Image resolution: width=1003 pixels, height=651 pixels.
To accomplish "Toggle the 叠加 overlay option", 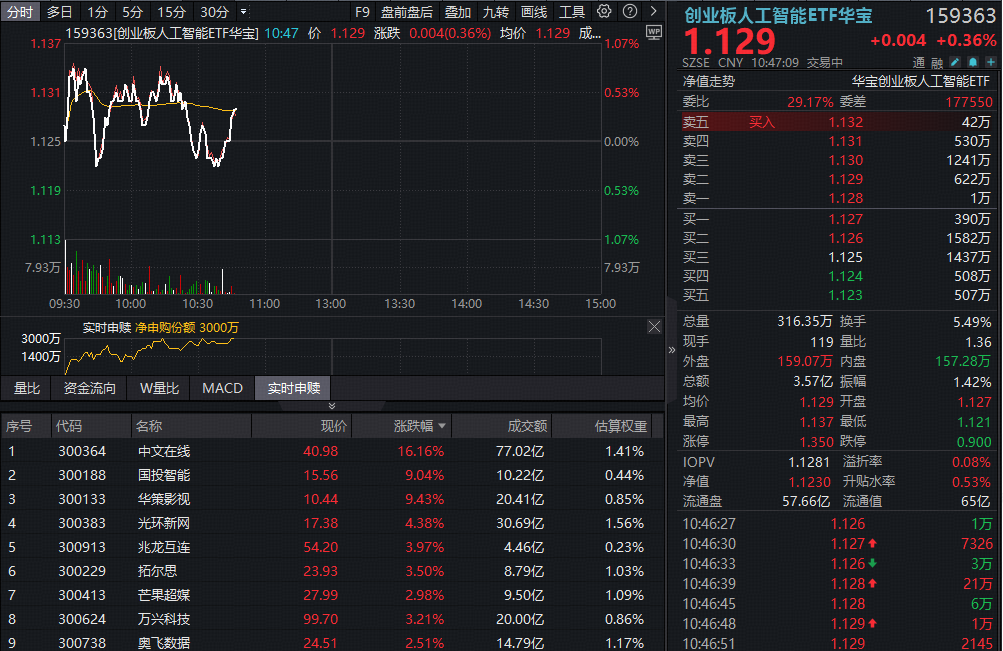I will click(x=458, y=12).
